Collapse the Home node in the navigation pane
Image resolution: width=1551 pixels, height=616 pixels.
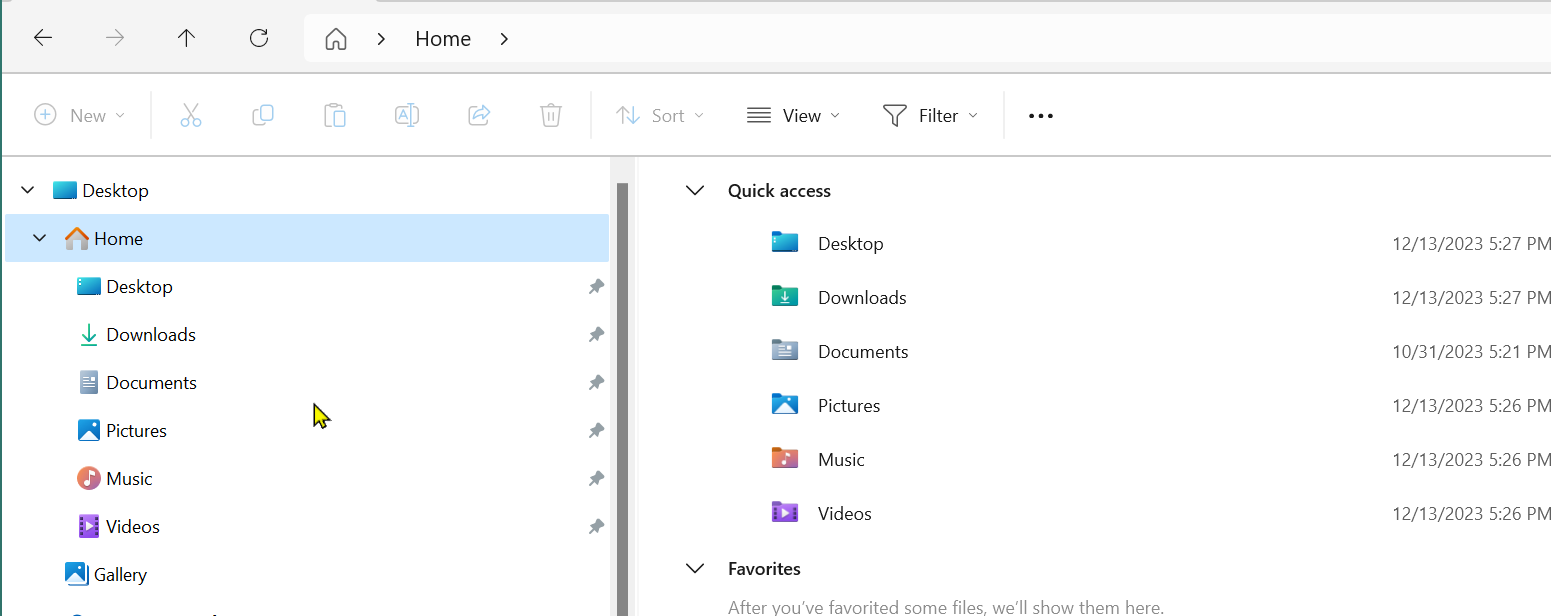point(39,238)
